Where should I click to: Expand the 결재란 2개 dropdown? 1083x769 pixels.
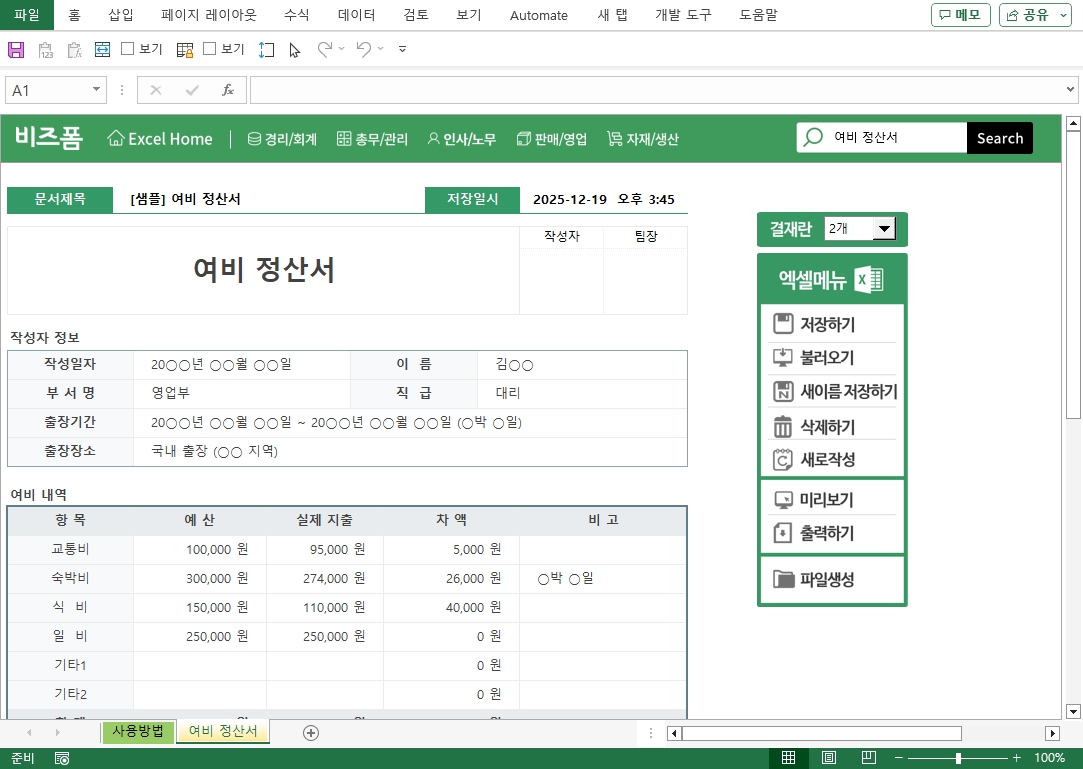coord(884,229)
